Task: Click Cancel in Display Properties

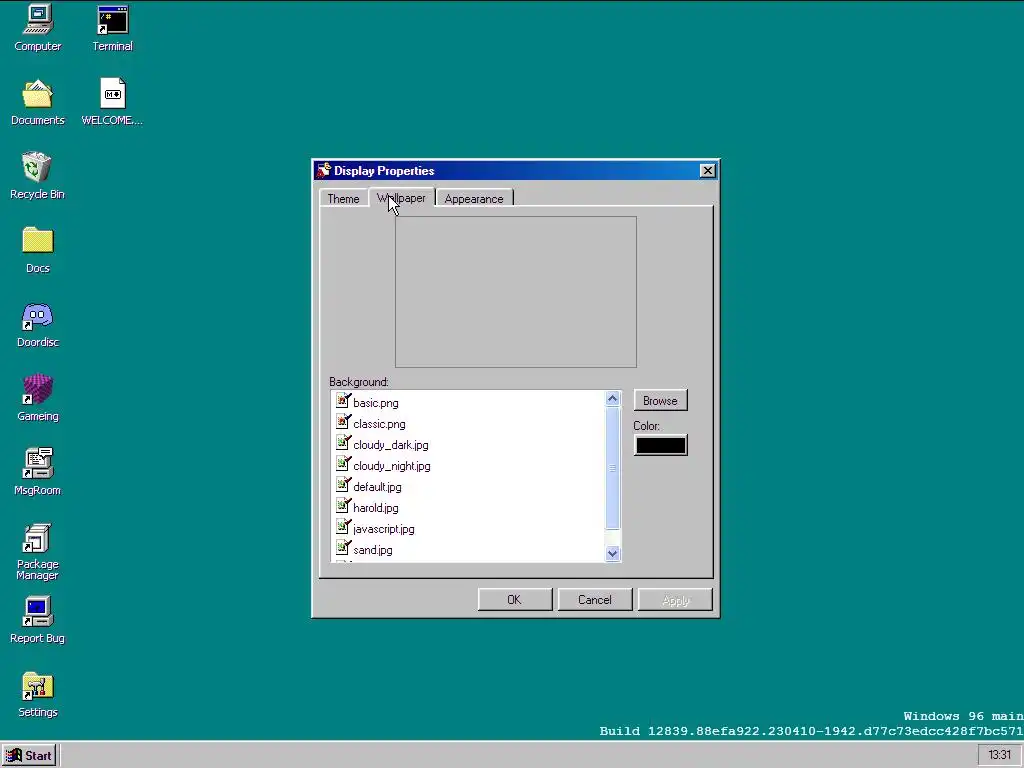Action: (x=595, y=600)
